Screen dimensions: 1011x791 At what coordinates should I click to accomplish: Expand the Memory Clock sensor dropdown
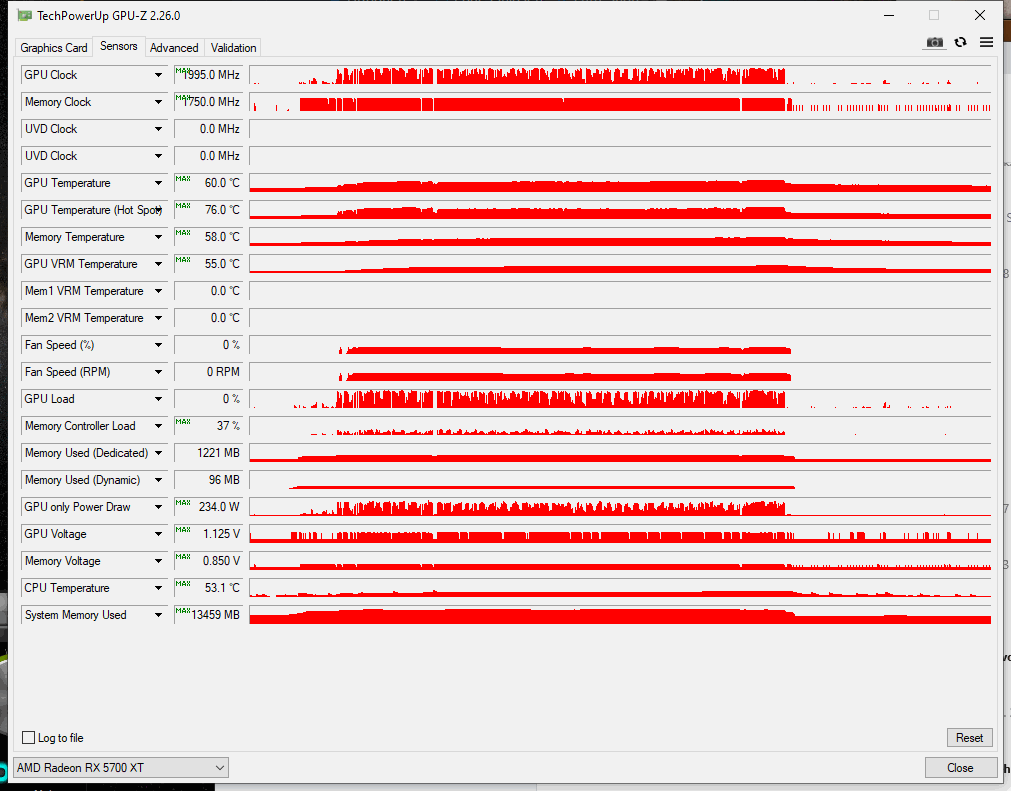point(158,103)
